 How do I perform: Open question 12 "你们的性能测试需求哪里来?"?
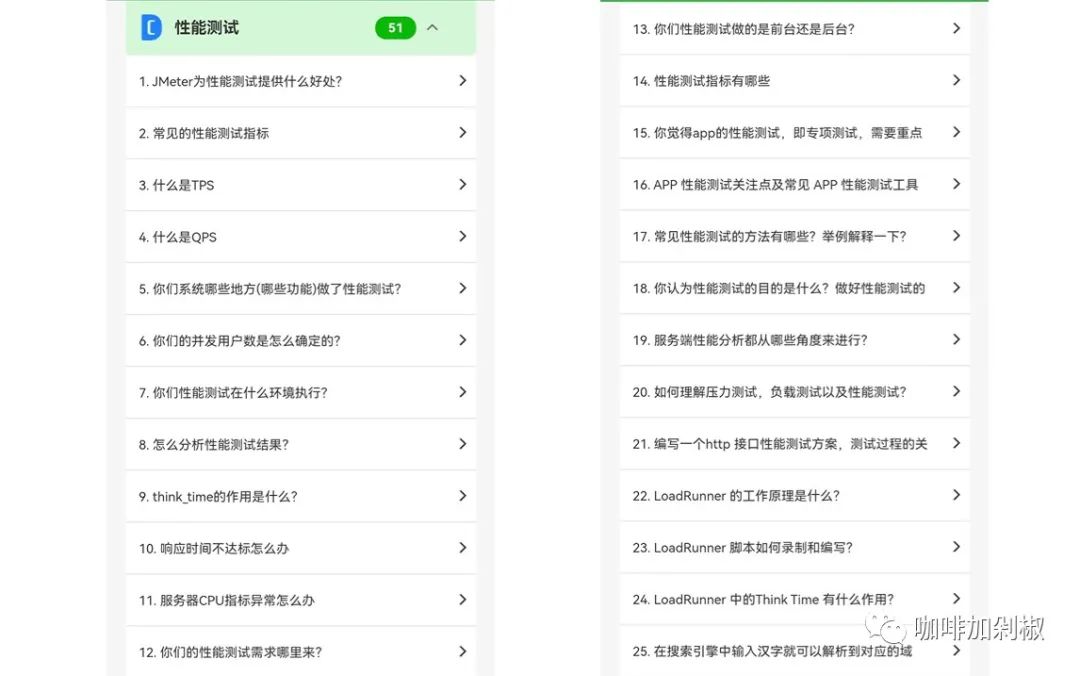coord(301,652)
